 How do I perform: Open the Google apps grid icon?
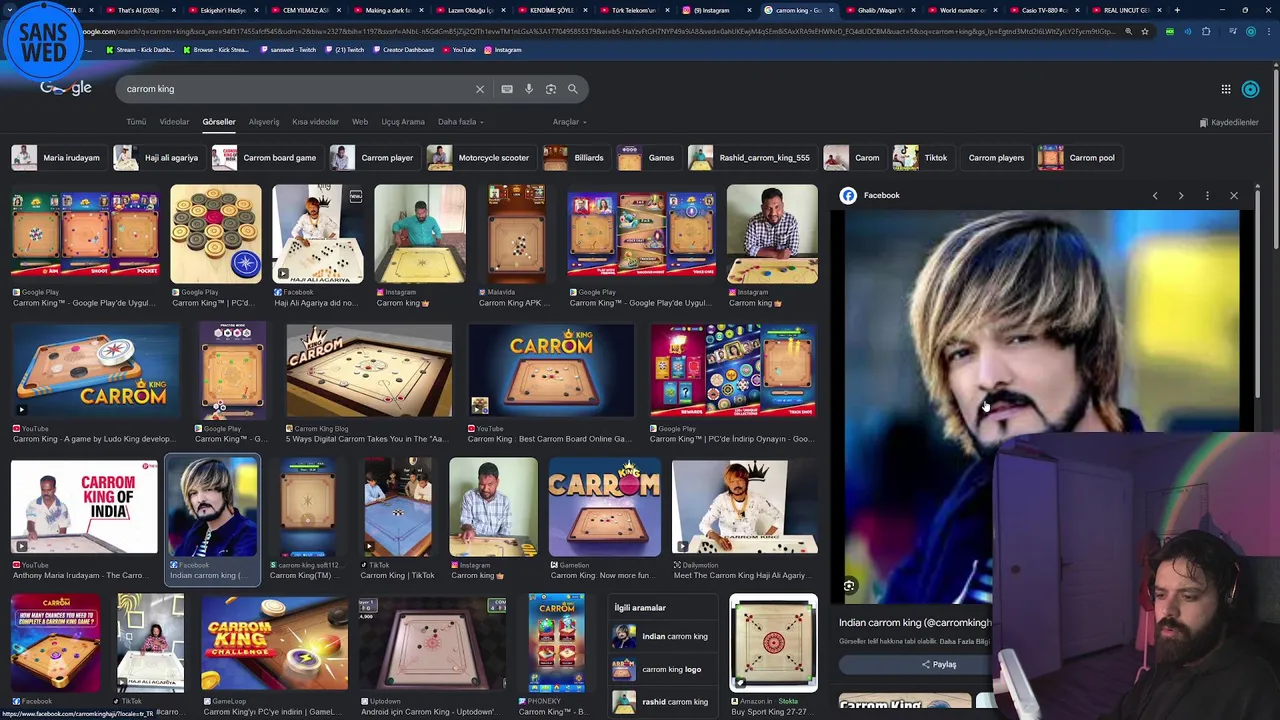1226,89
